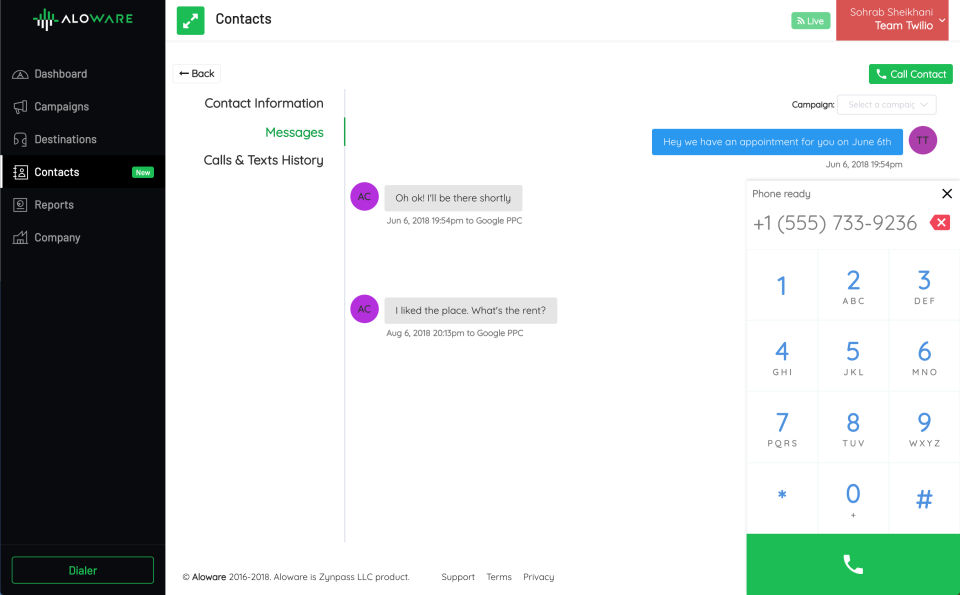The height and width of the screenshot is (595, 960).
Task: Close the phone dialer panel
Action: click(947, 194)
